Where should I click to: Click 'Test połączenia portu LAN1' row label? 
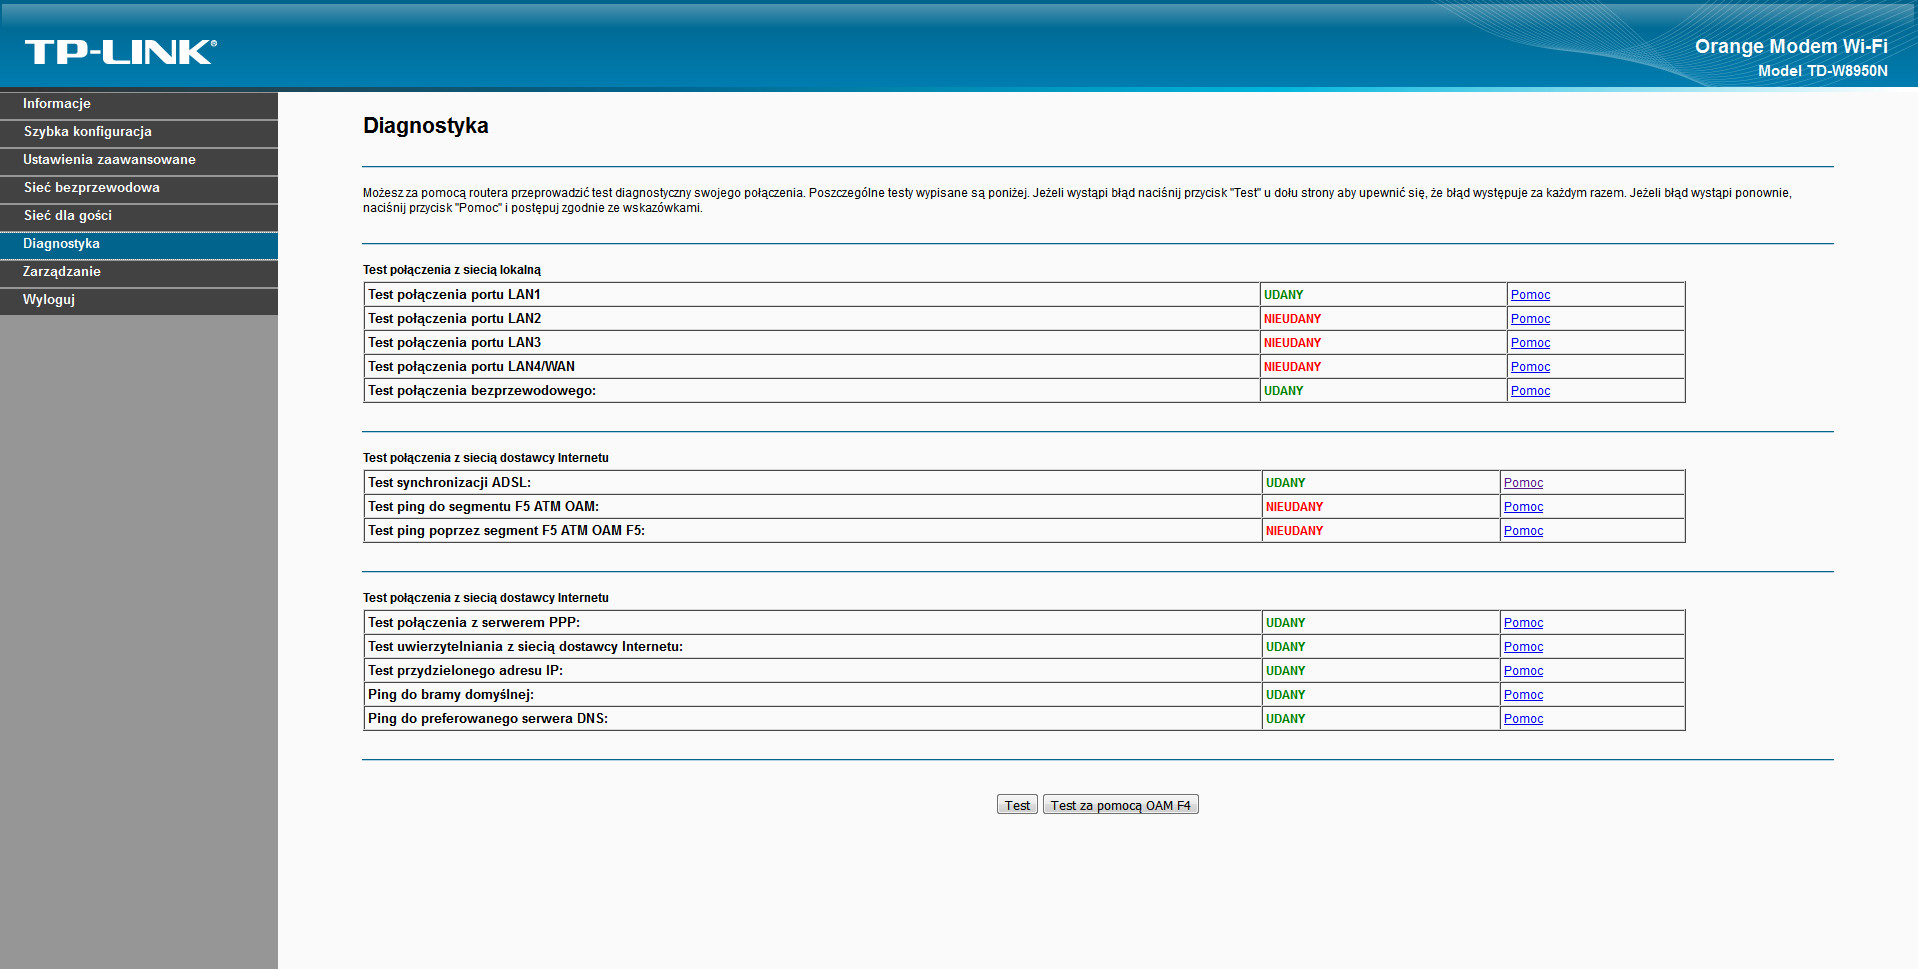(454, 295)
